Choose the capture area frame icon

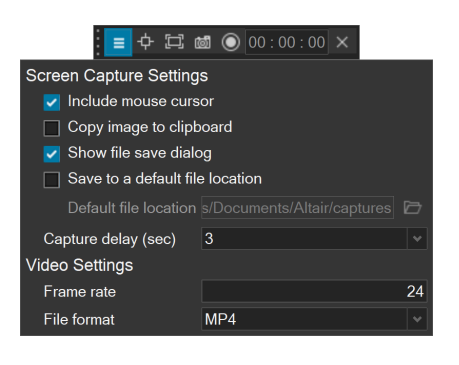tap(174, 42)
